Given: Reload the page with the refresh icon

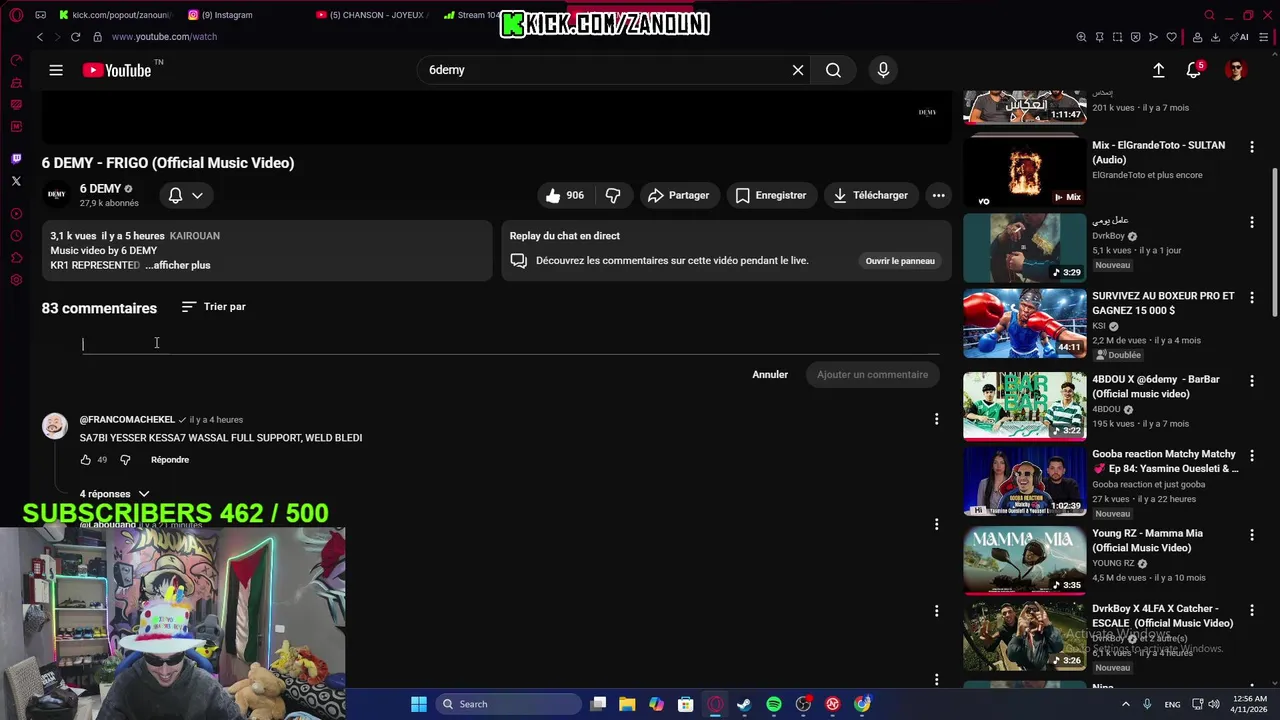Looking at the screenshot, I should click(75, 37).
